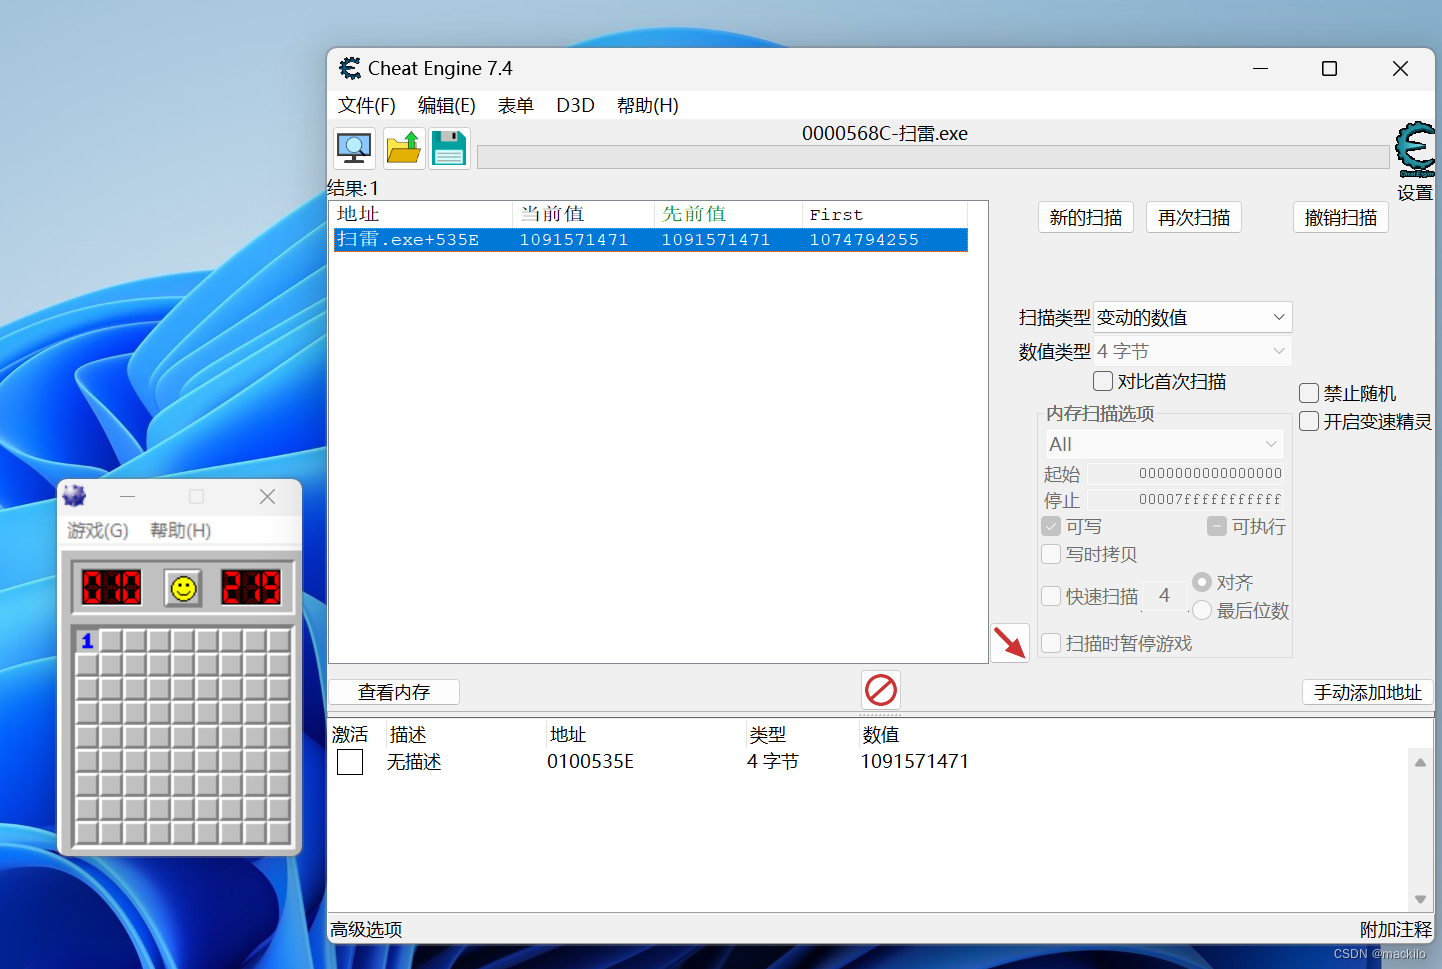The image size is (1442, 969).
Task: Open the 文件(F) menu
Action: pyautogui.click(x=367, y=105)
